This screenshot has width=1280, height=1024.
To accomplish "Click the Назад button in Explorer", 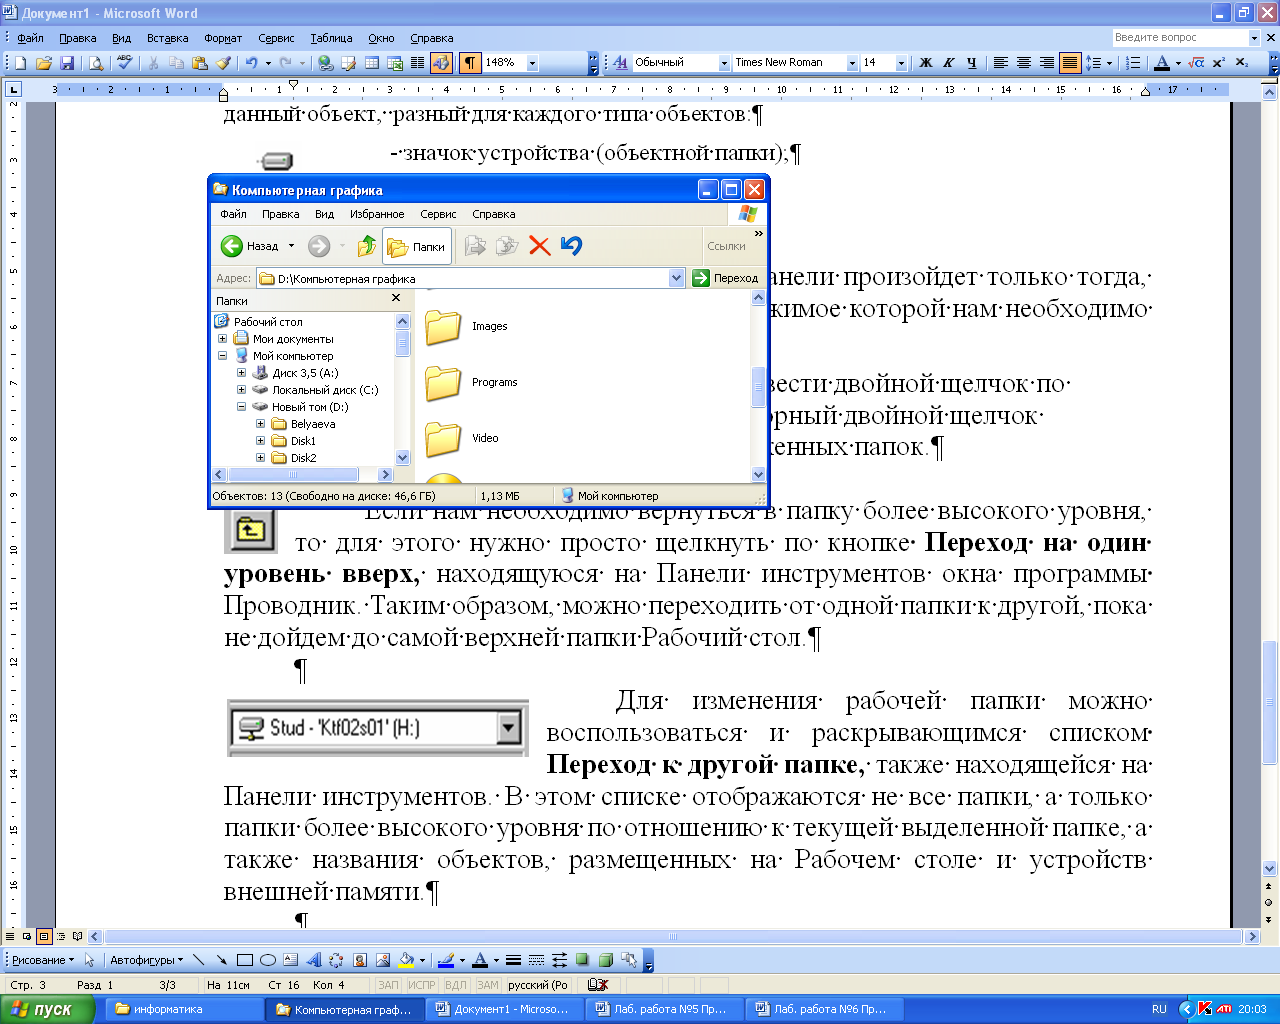I will pyautogui.click(x=250, y=246).
